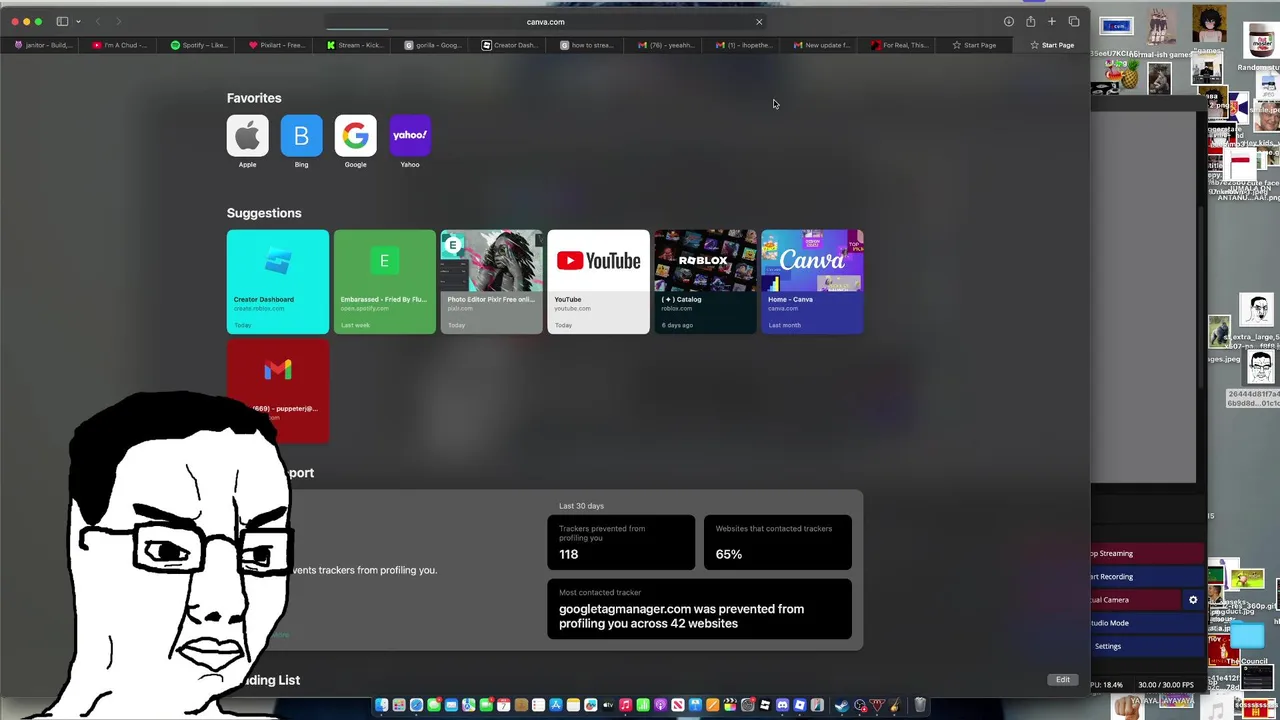This screenshot has width=1280, height=720.
Task: Open Messages from the Dock
Action: tap(434, 705)
